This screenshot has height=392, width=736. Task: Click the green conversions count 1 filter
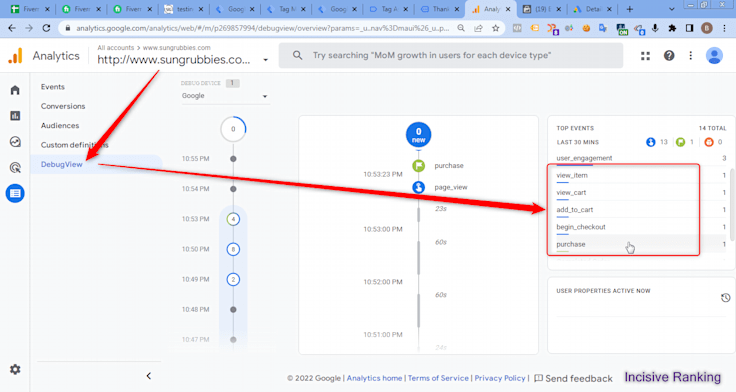pos(684,142)
